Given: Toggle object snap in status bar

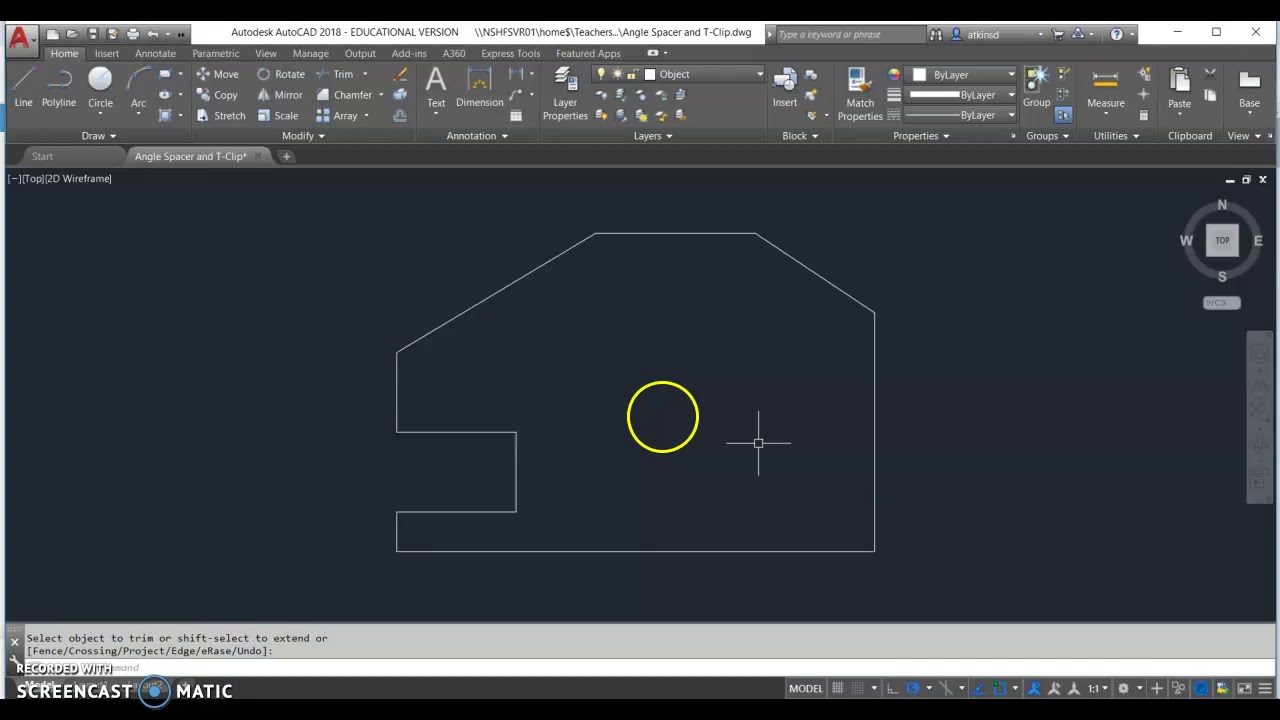Looking at the screenshot, I should [999, 688].
